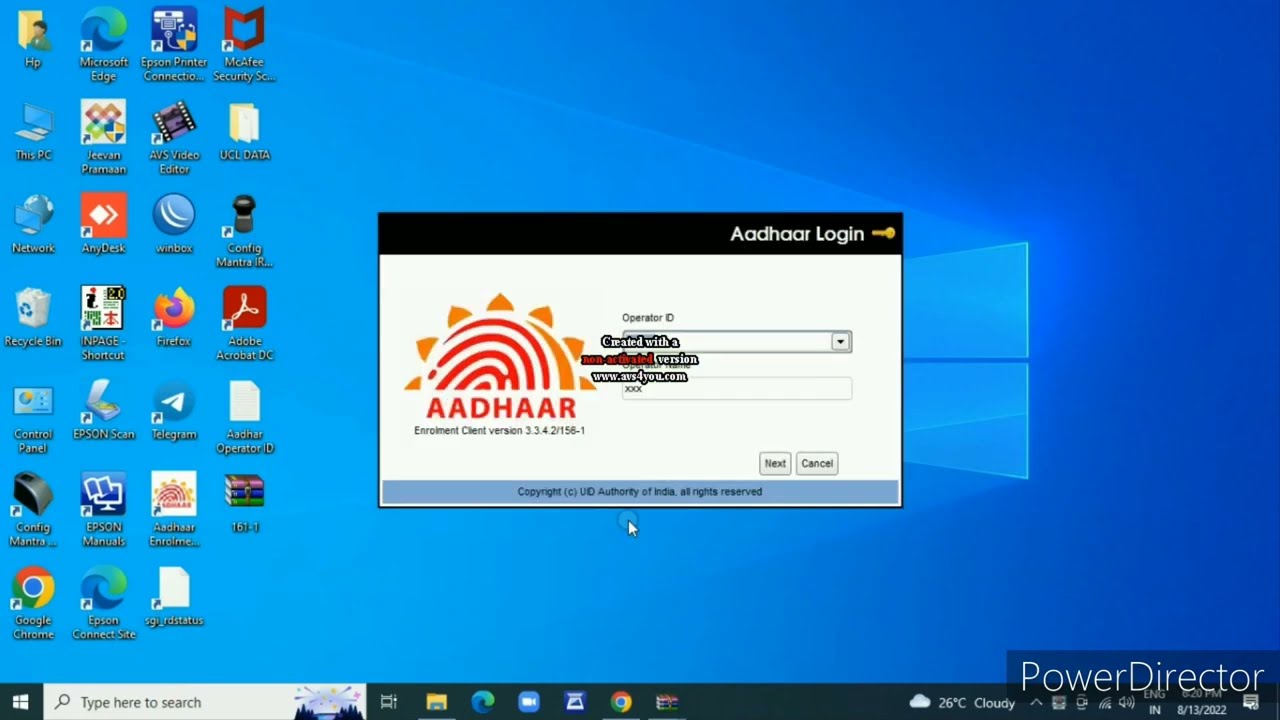The image size is (1280, 720).
Task: Open Aadhar Operator ID file
Action: (x=244, y=417)
